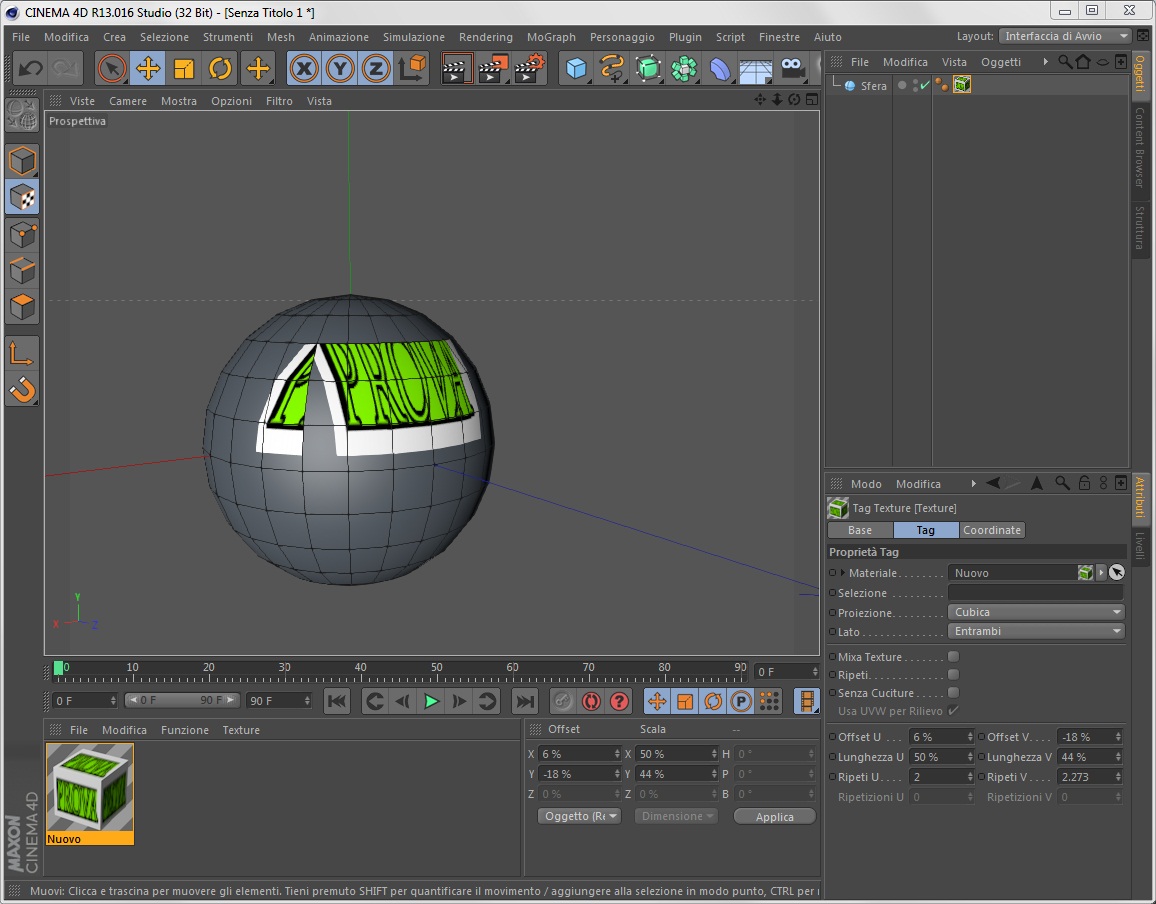Toggle the snap magnet tool
Viewport: 1156px width, 904px height.
(22, 388)
